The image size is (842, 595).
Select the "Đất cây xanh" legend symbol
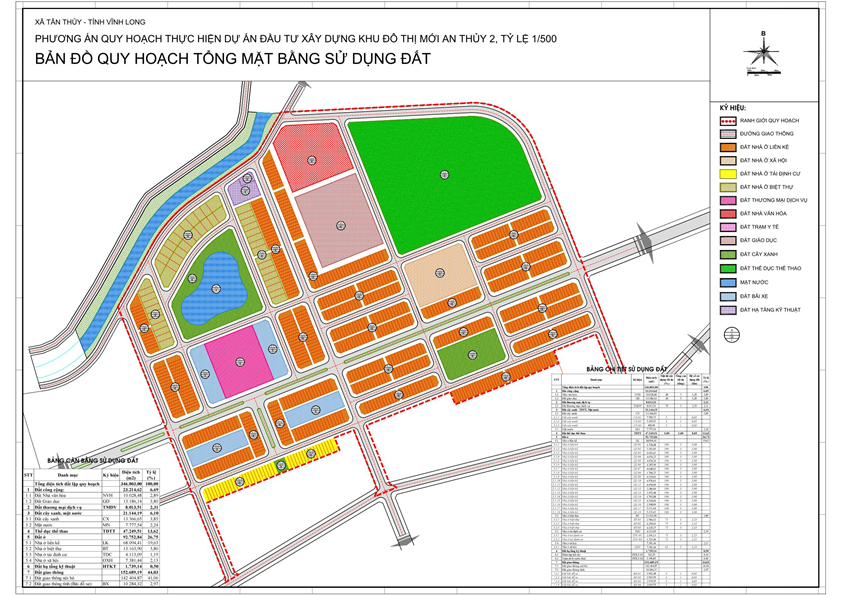tap(727, 252)
